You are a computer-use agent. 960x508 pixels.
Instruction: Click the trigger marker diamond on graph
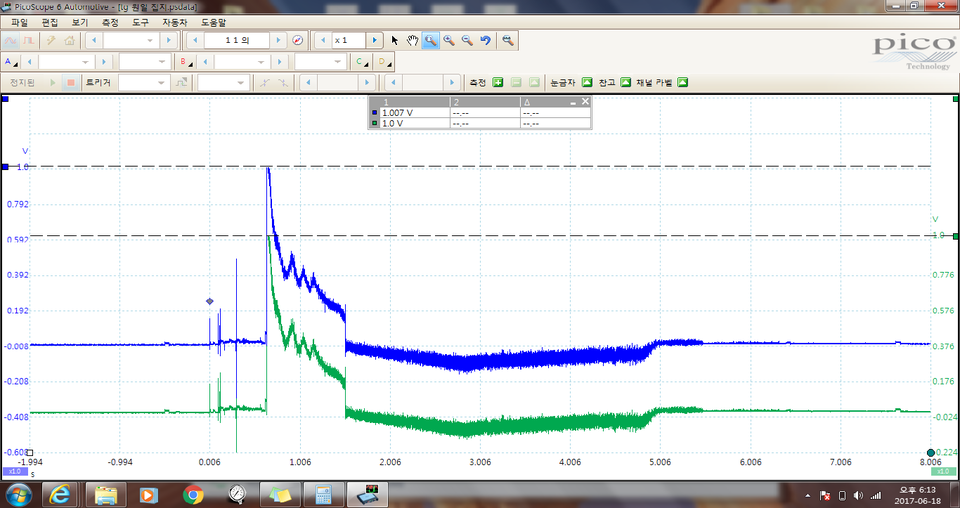pos(209,301)
